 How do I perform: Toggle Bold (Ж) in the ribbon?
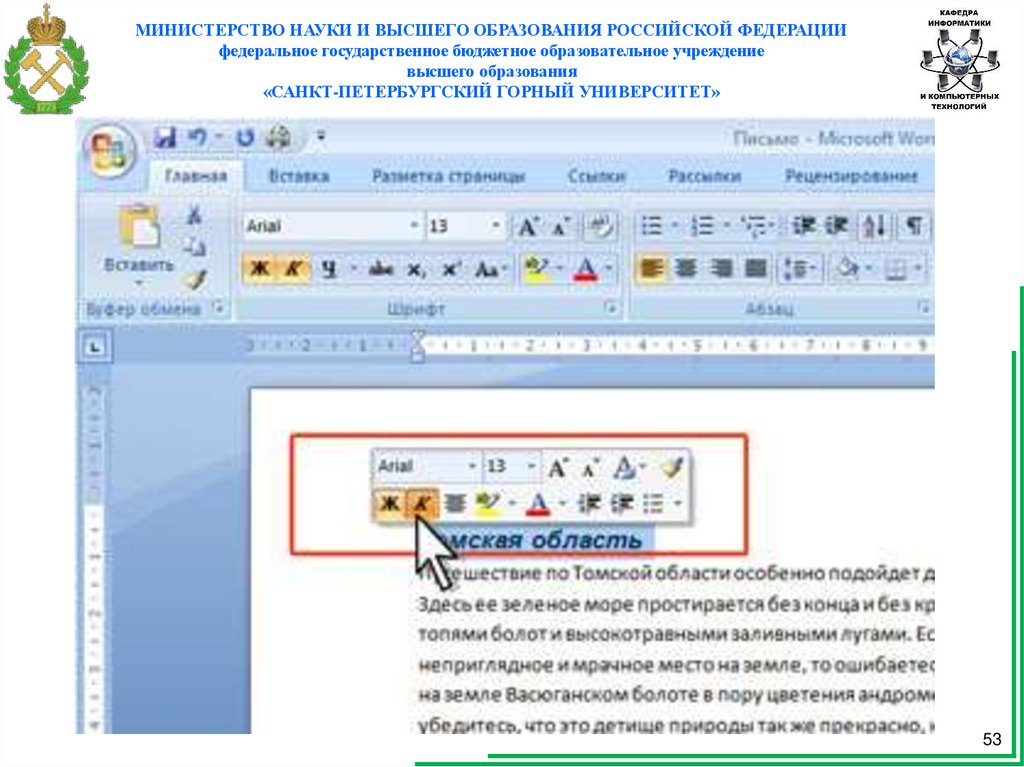(x=261, y=269)
